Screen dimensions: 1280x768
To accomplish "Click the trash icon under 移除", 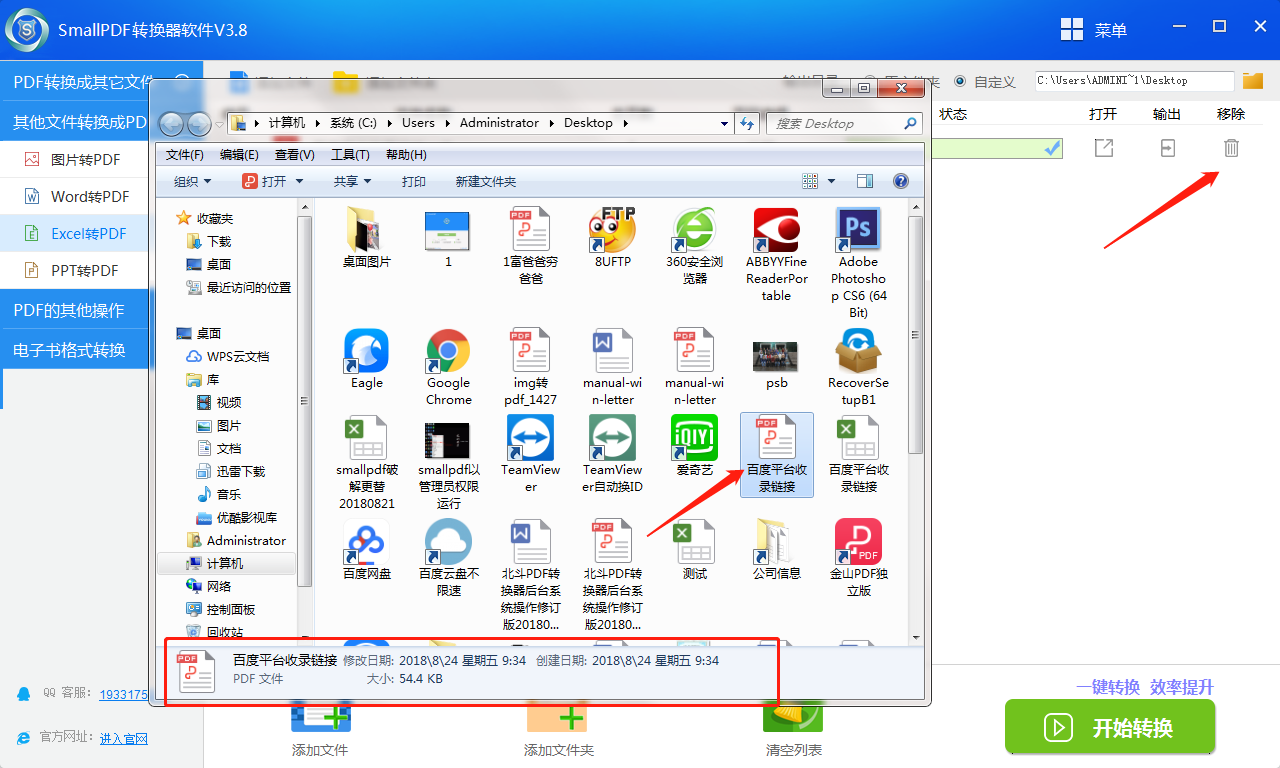I will [x=1231, y=148].
